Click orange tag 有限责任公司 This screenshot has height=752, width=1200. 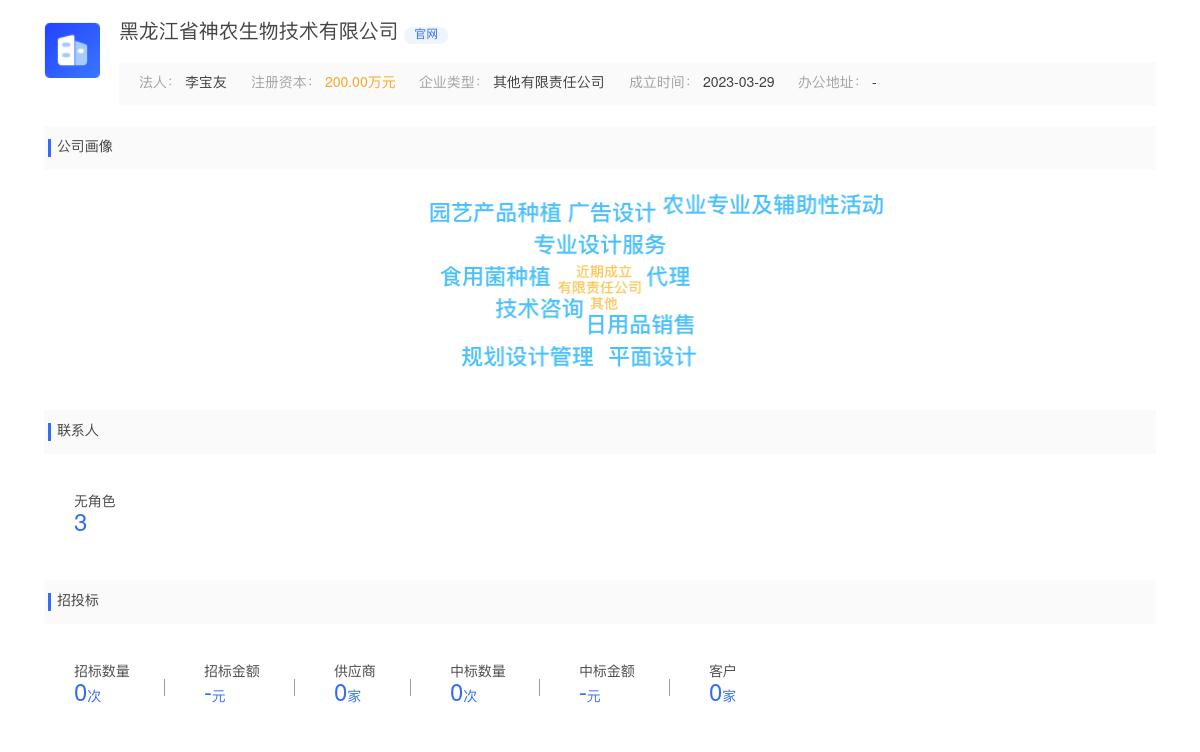click(x=600, y=288)
